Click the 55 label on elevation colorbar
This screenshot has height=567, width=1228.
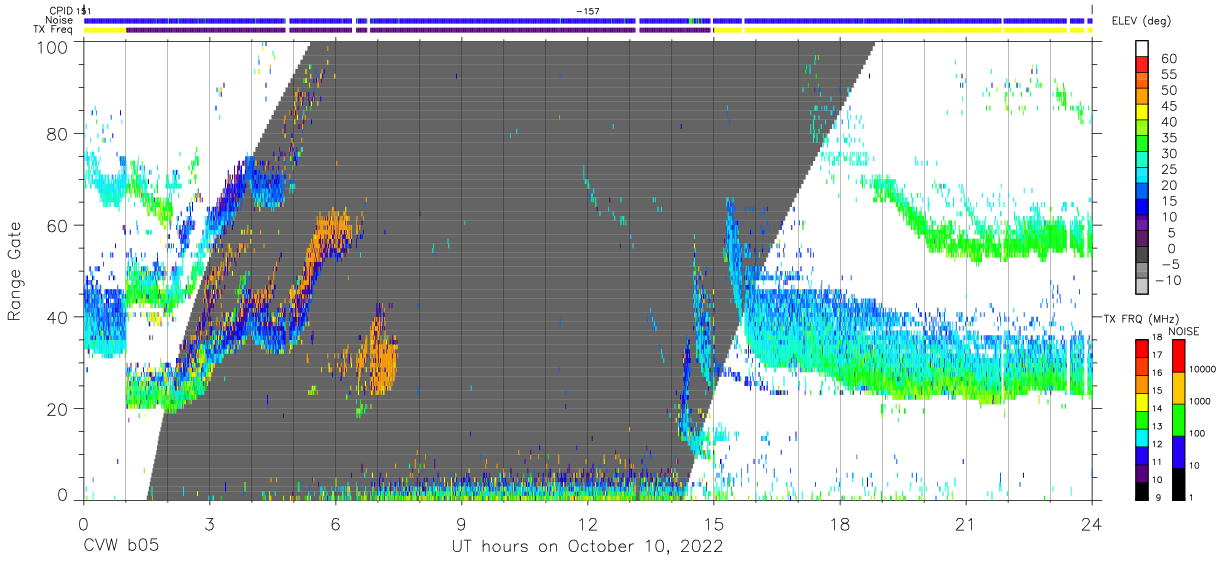(1168, 74)
